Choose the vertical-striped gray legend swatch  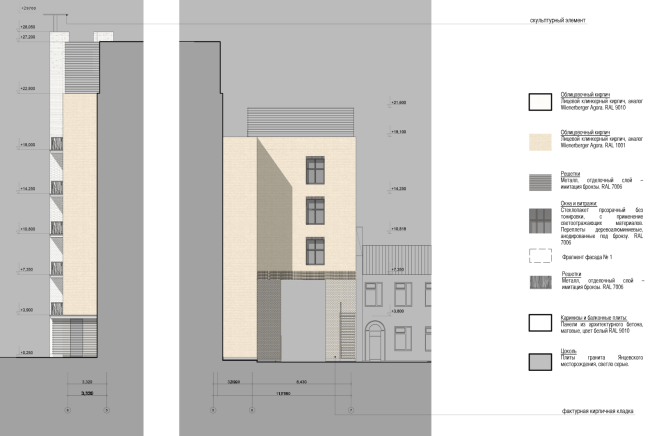click(x=540, y=283)
